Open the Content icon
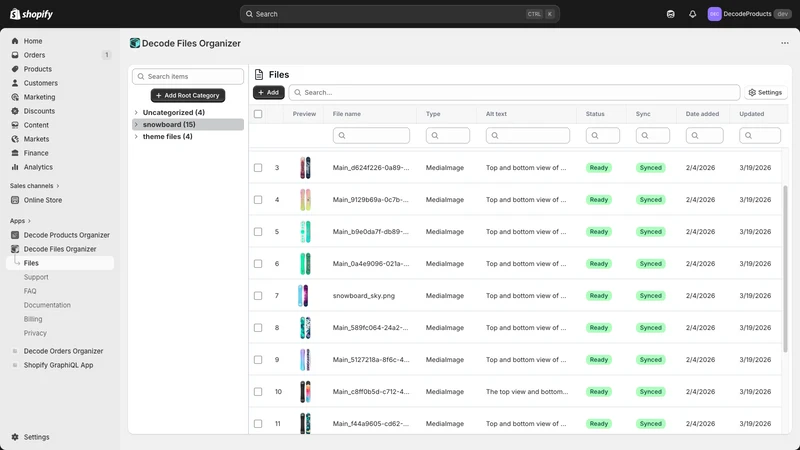 point(15,125)
